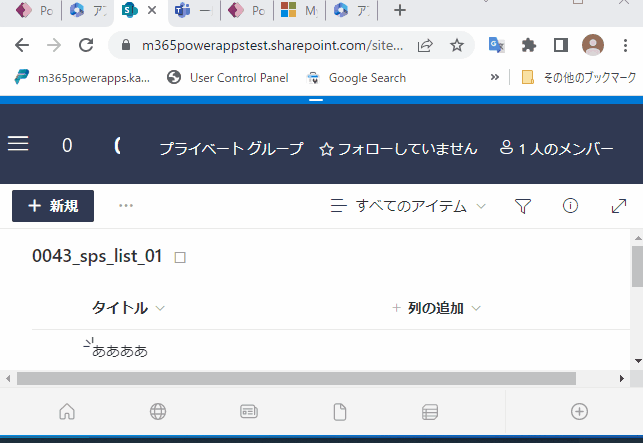This screenshot has width=643, height=443.
Task: Switch to the Teams browser tab
Action: click(x=183, y=11)
